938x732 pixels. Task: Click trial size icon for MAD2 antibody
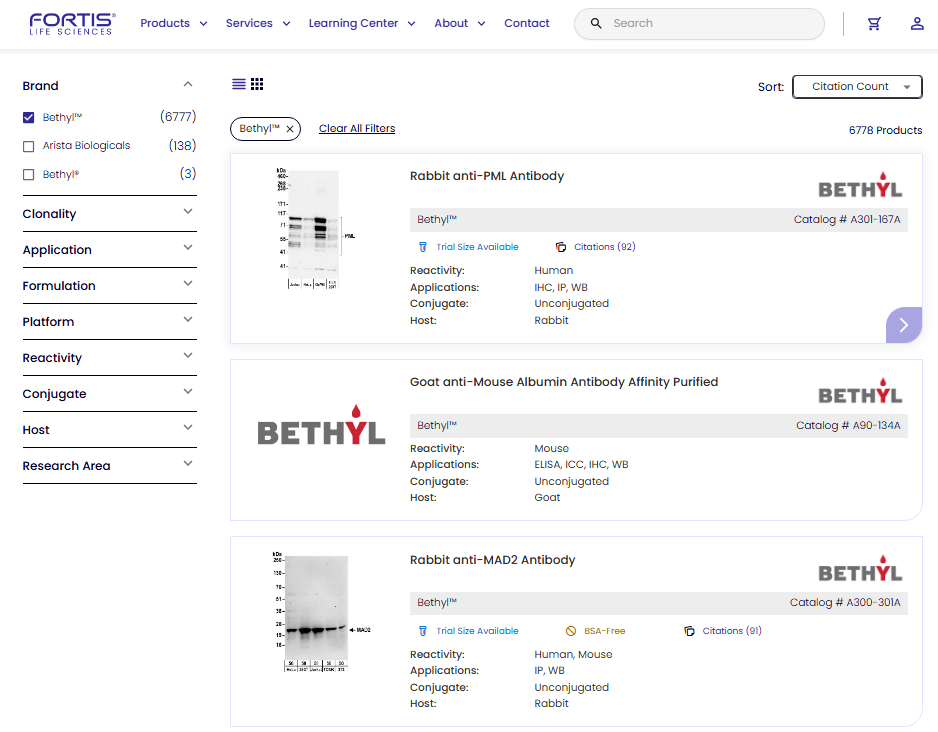coord(423,631)
